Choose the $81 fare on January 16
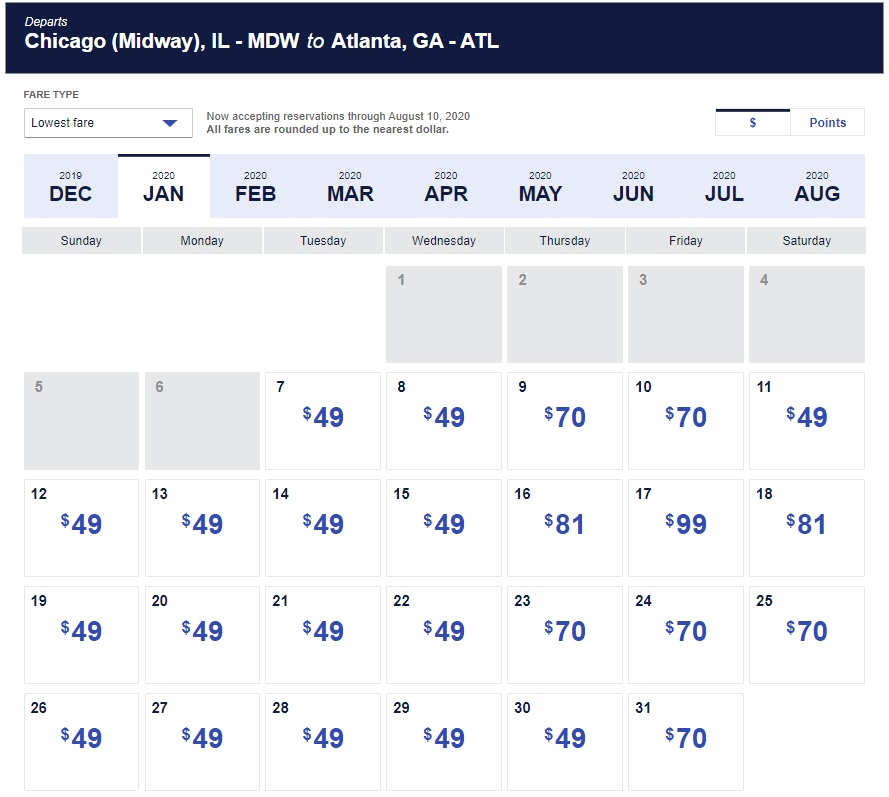 tap(565, 525)
